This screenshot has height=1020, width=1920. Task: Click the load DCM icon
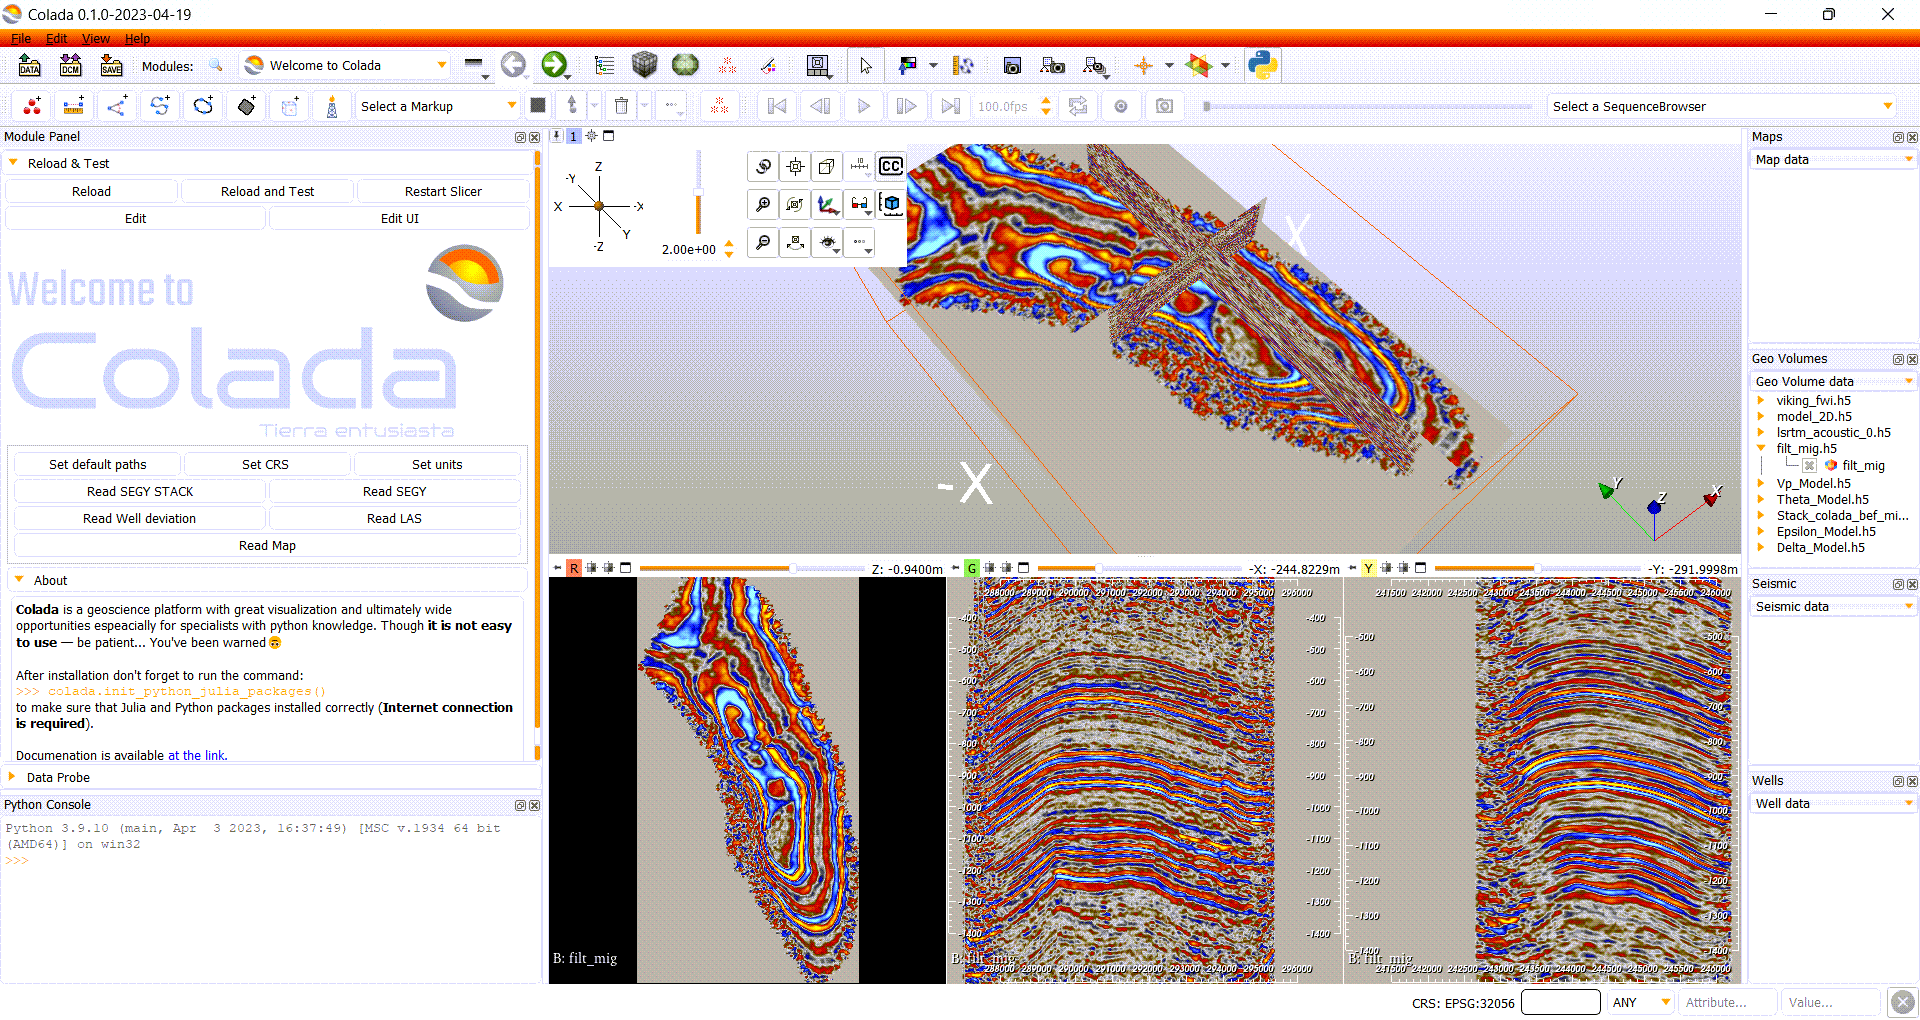click(x=71, y=66)
